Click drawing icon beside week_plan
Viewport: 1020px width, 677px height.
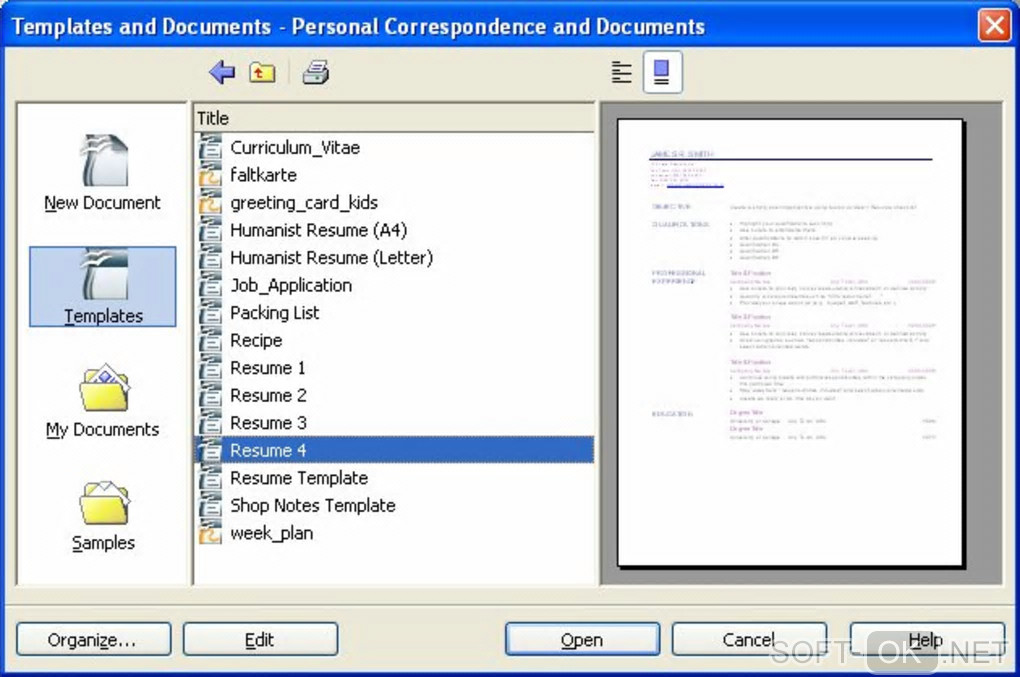click(210, 532)
